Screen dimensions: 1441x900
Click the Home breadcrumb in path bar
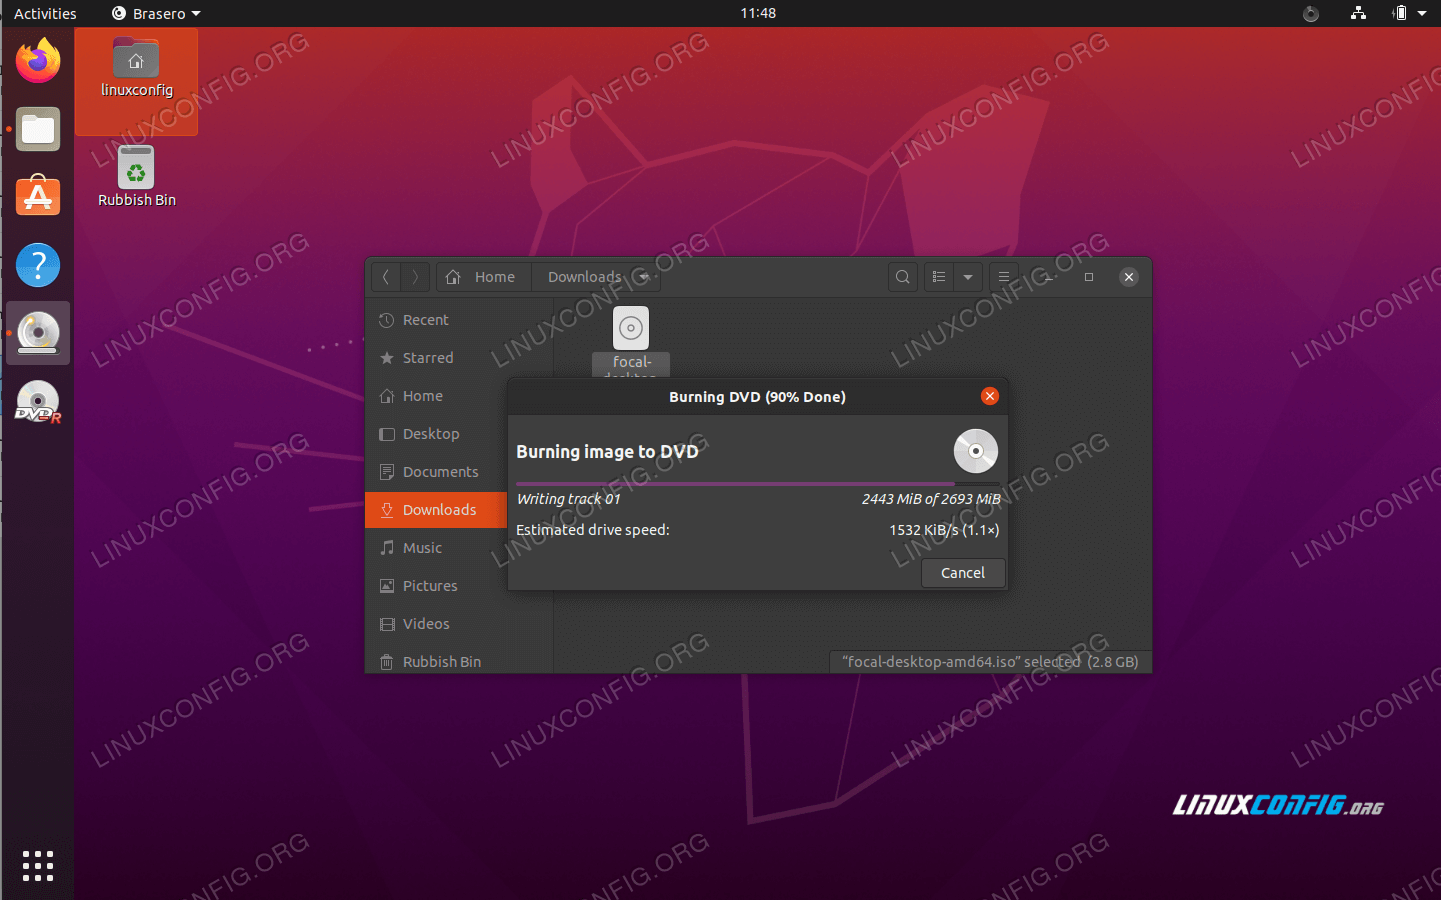[484, 277]
